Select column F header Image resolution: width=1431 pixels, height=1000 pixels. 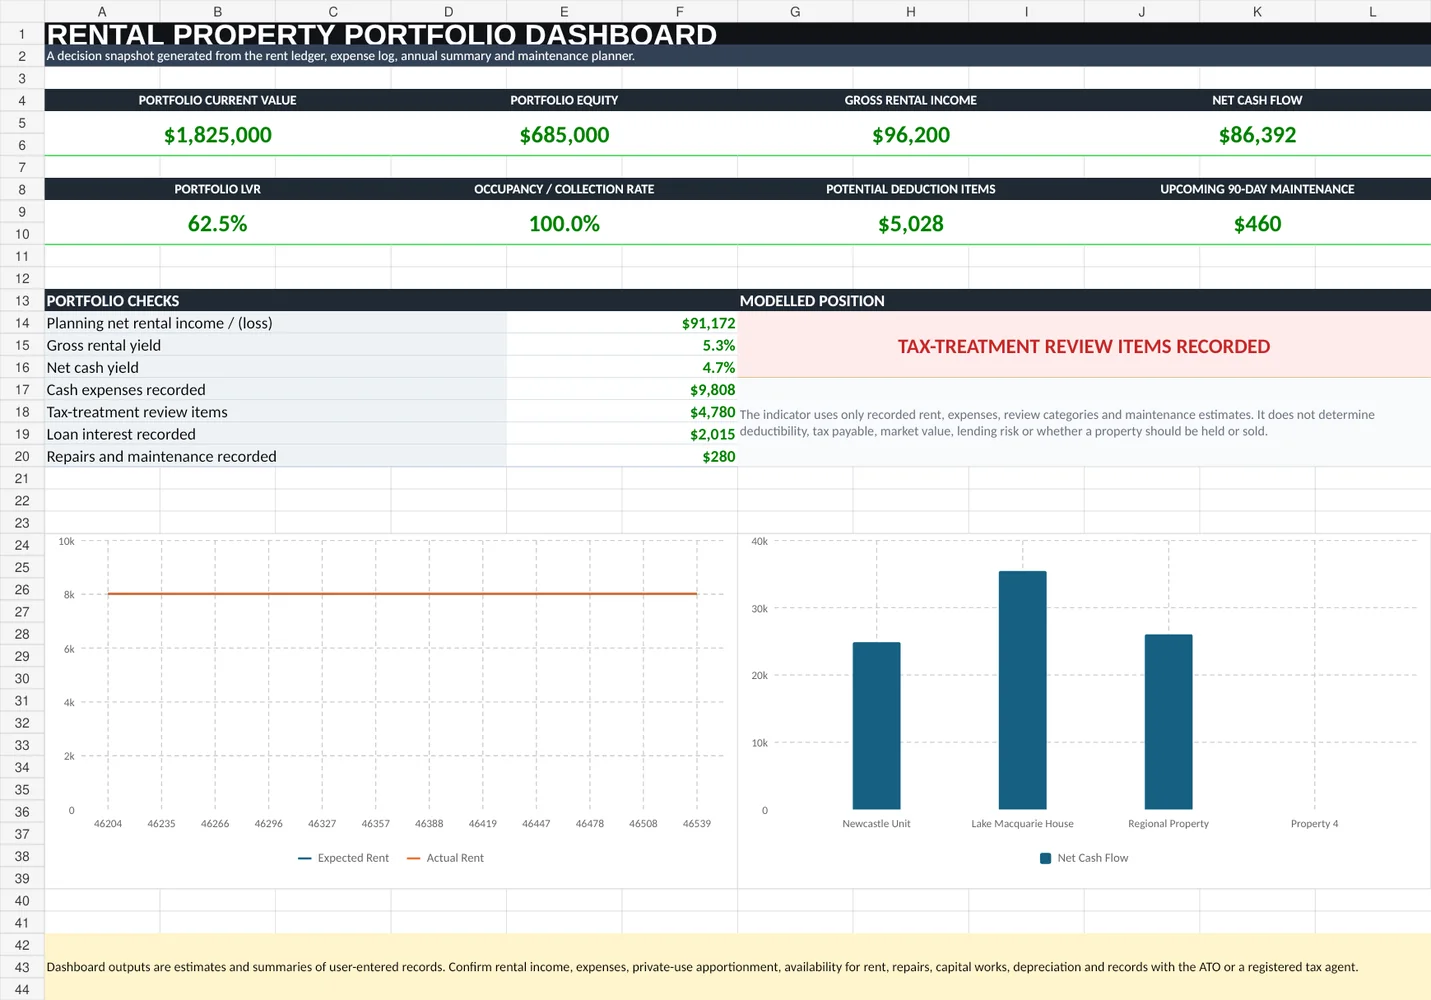680,12
